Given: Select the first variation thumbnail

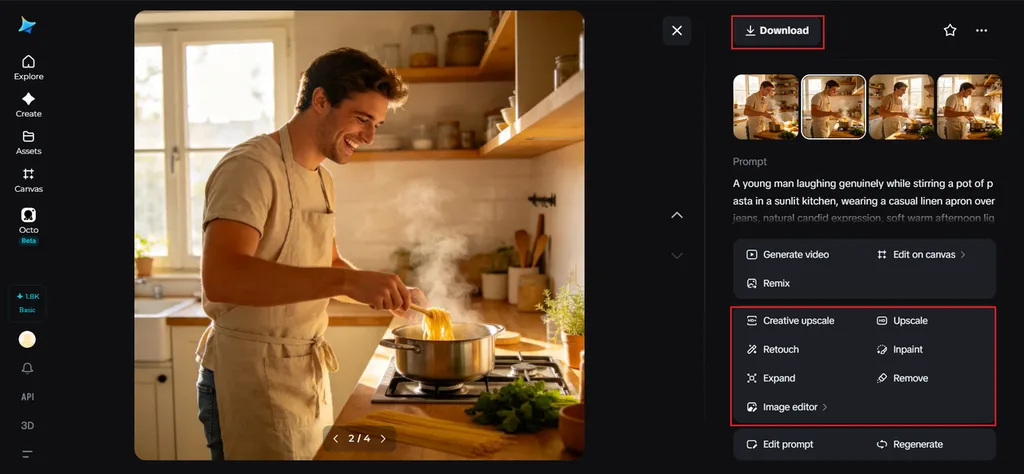Looking at the screenshot, I should [x=766, y=106].
